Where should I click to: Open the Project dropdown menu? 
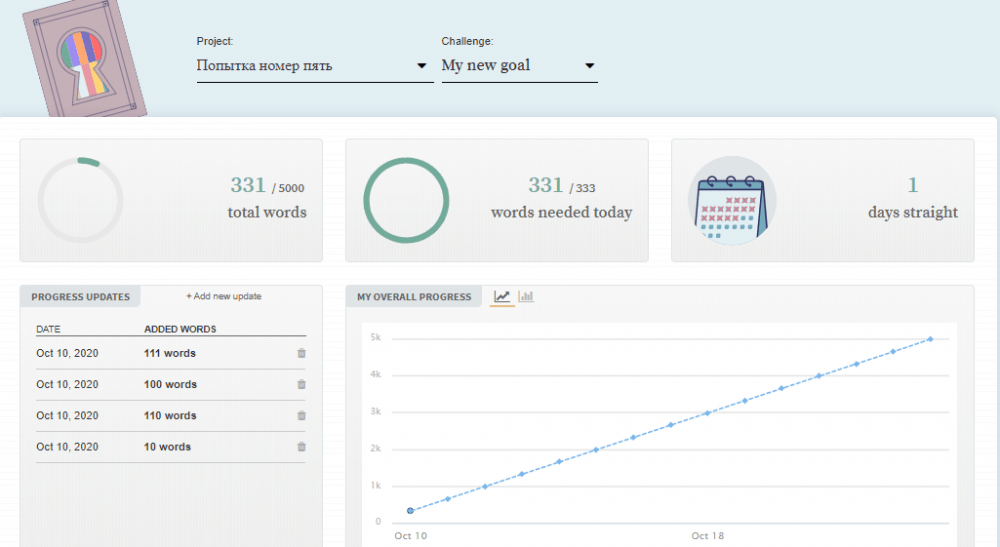pos(314,66)
